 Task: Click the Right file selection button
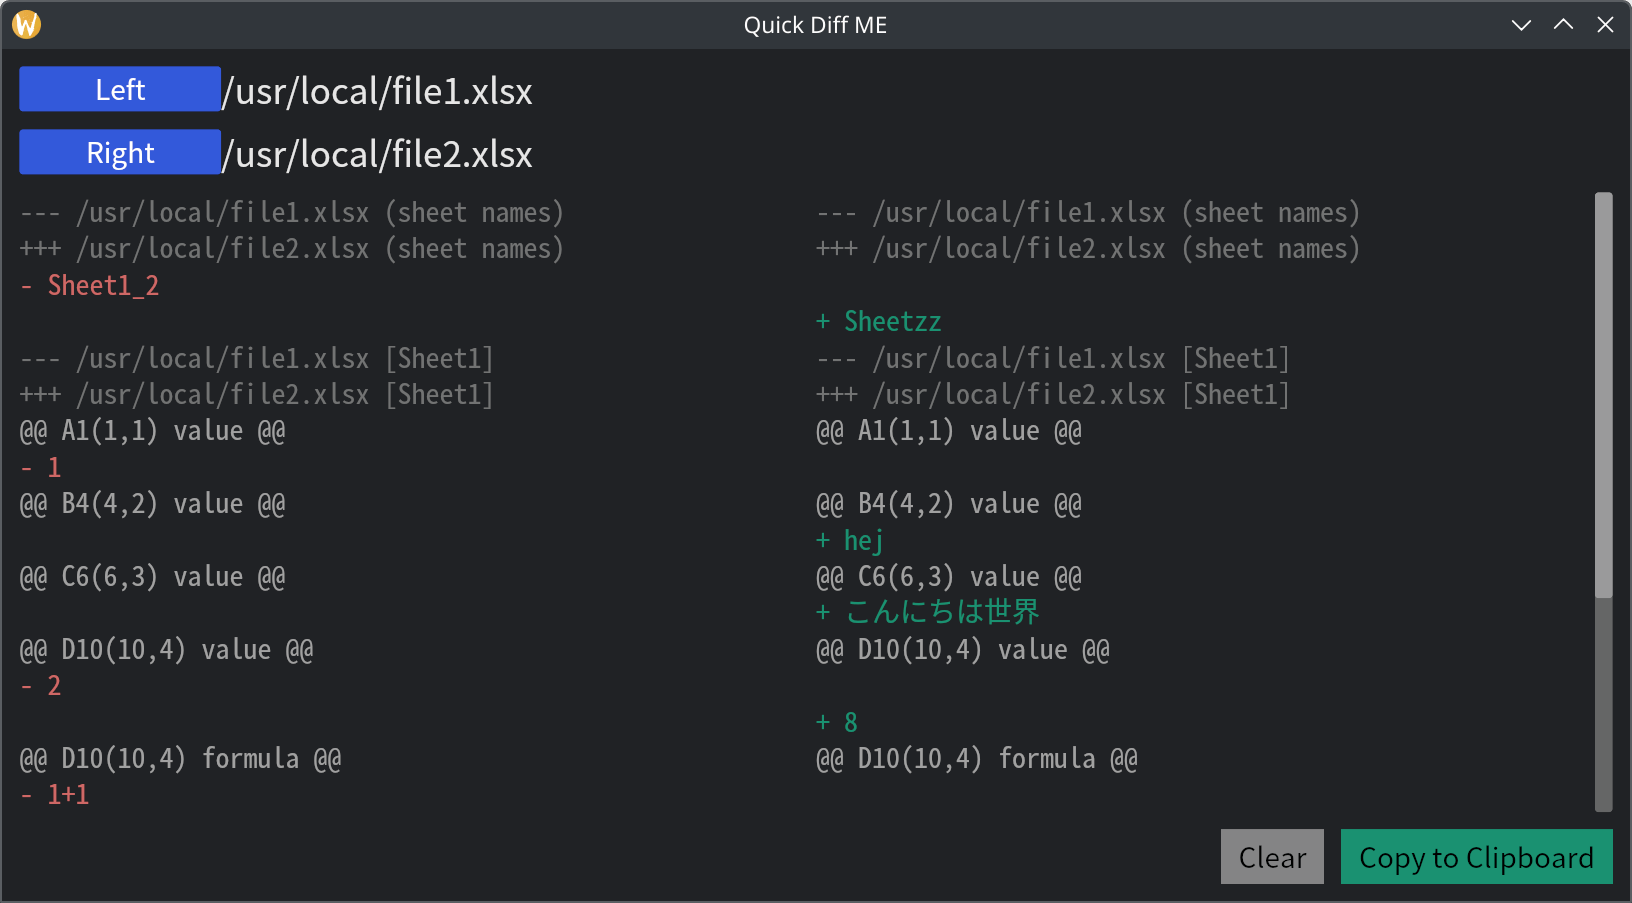(120, 152)
